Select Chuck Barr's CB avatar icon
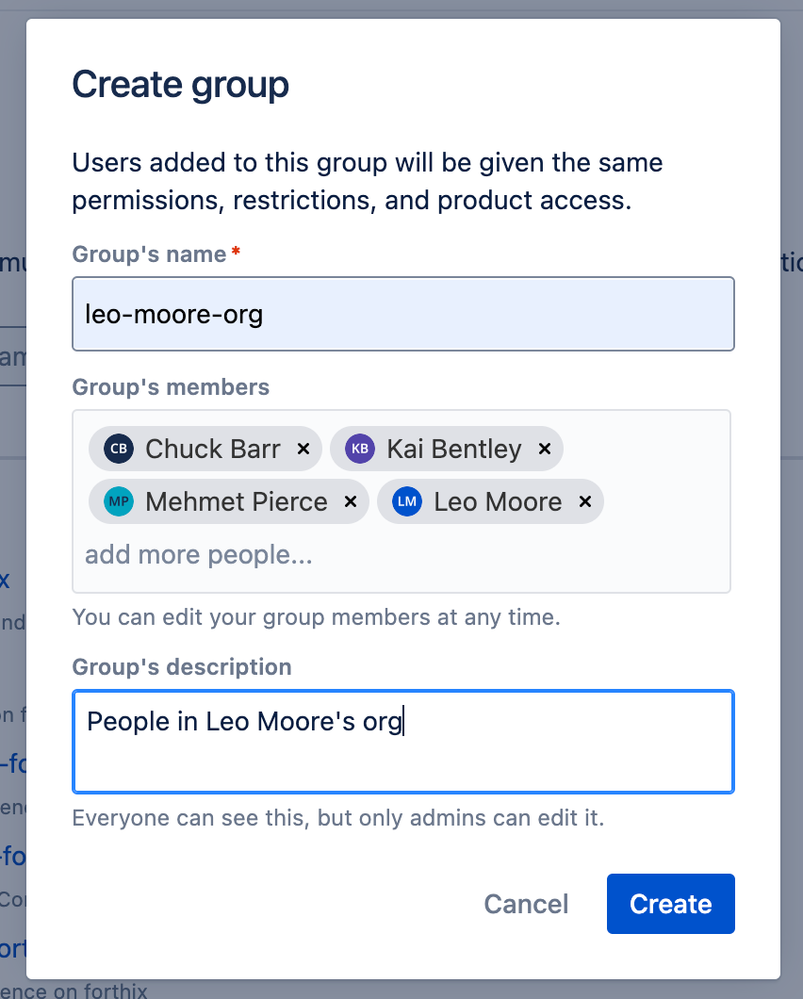 (117, 449)
